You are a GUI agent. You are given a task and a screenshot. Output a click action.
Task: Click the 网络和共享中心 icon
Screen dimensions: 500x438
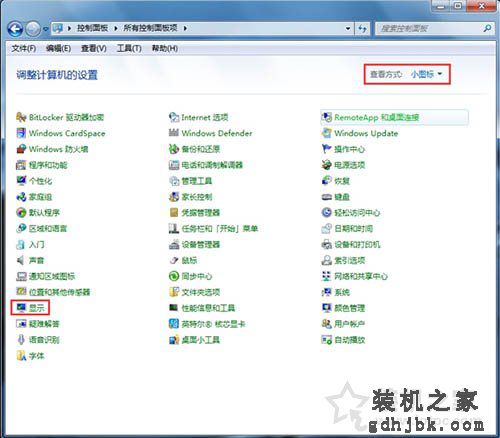326,276
